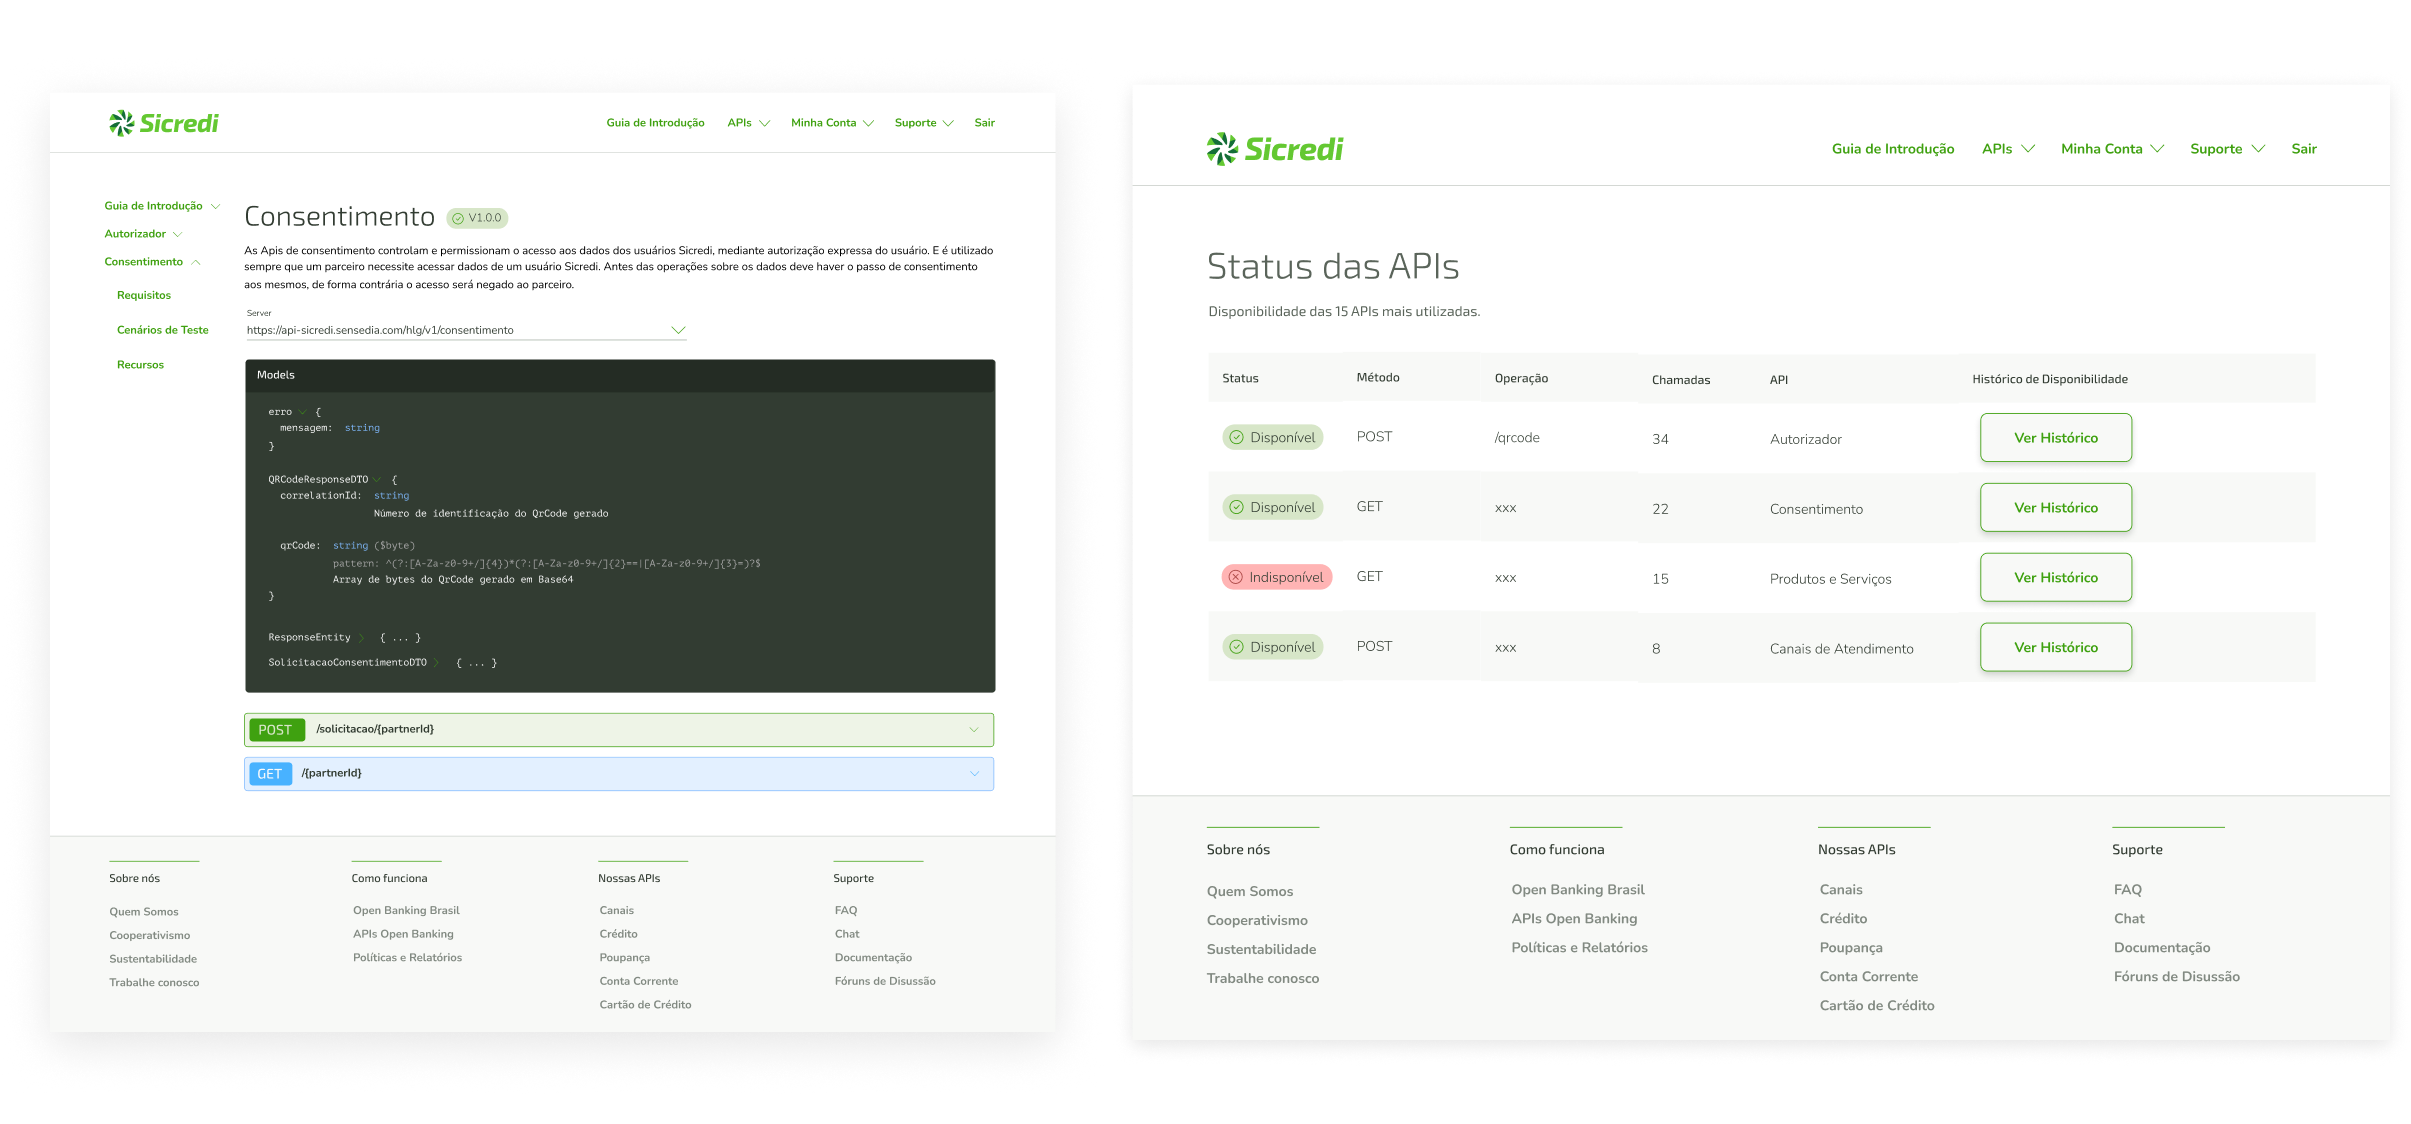Screen dimensions: 2411x1124
Task: Open the Server URL dropdown on the Consentimento page
Action: (x=466, y=330)
